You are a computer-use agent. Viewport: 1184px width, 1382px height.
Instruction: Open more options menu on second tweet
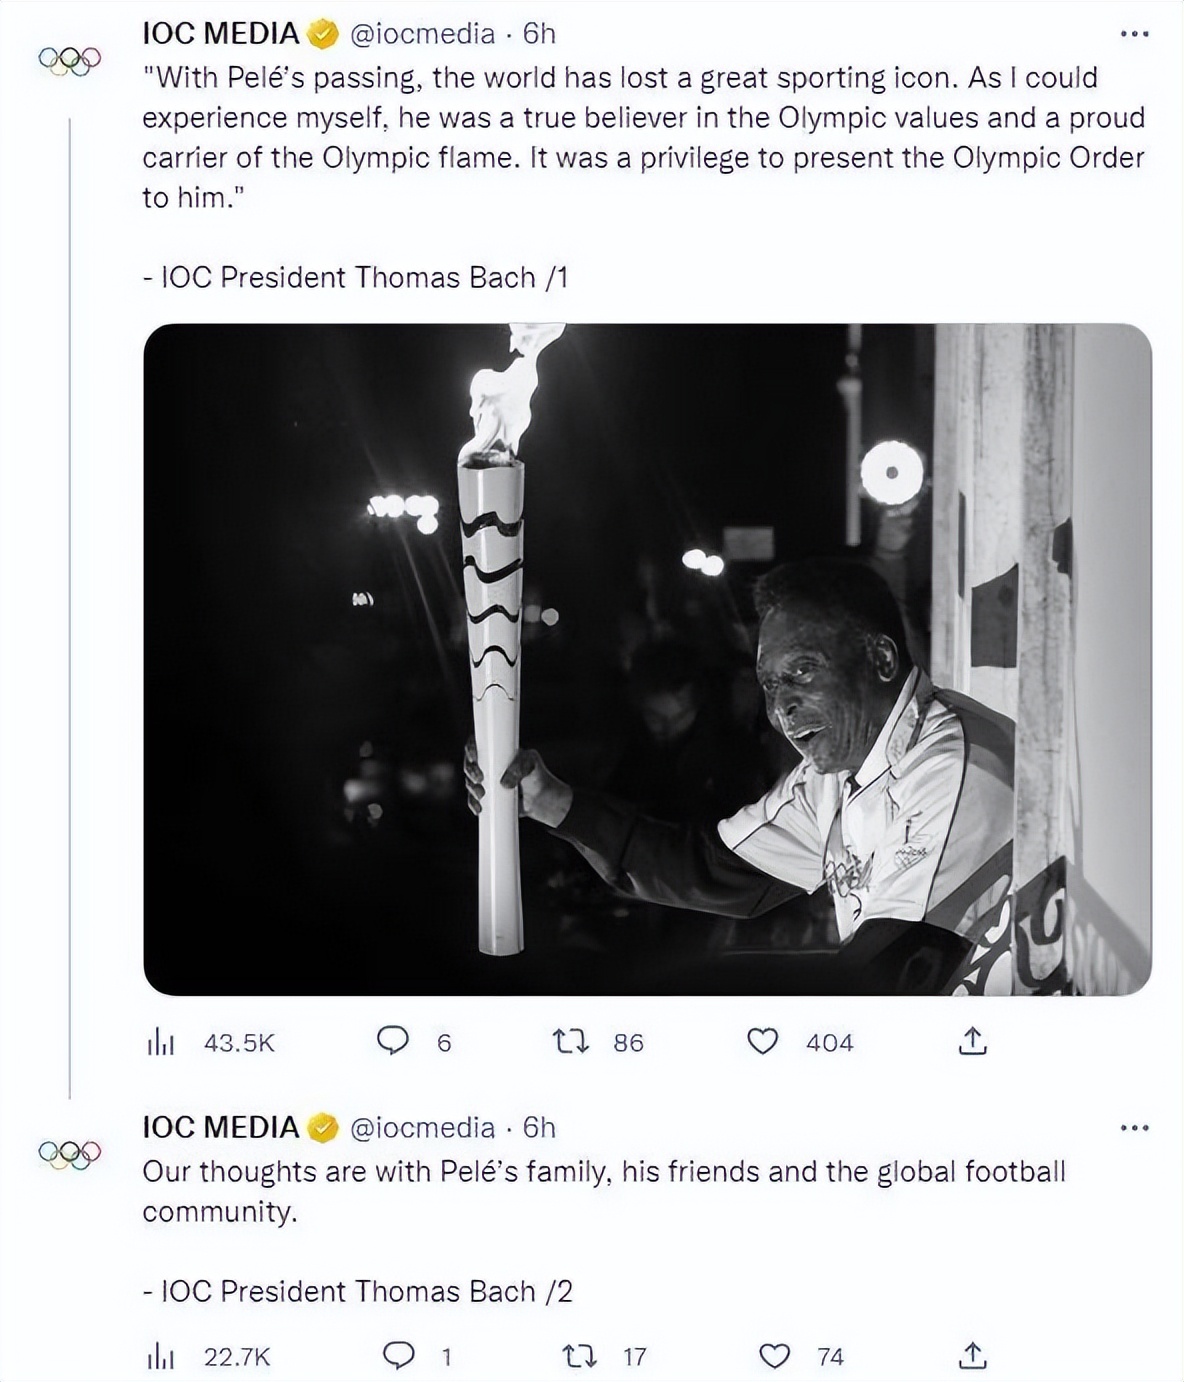coord(1133,1128)
